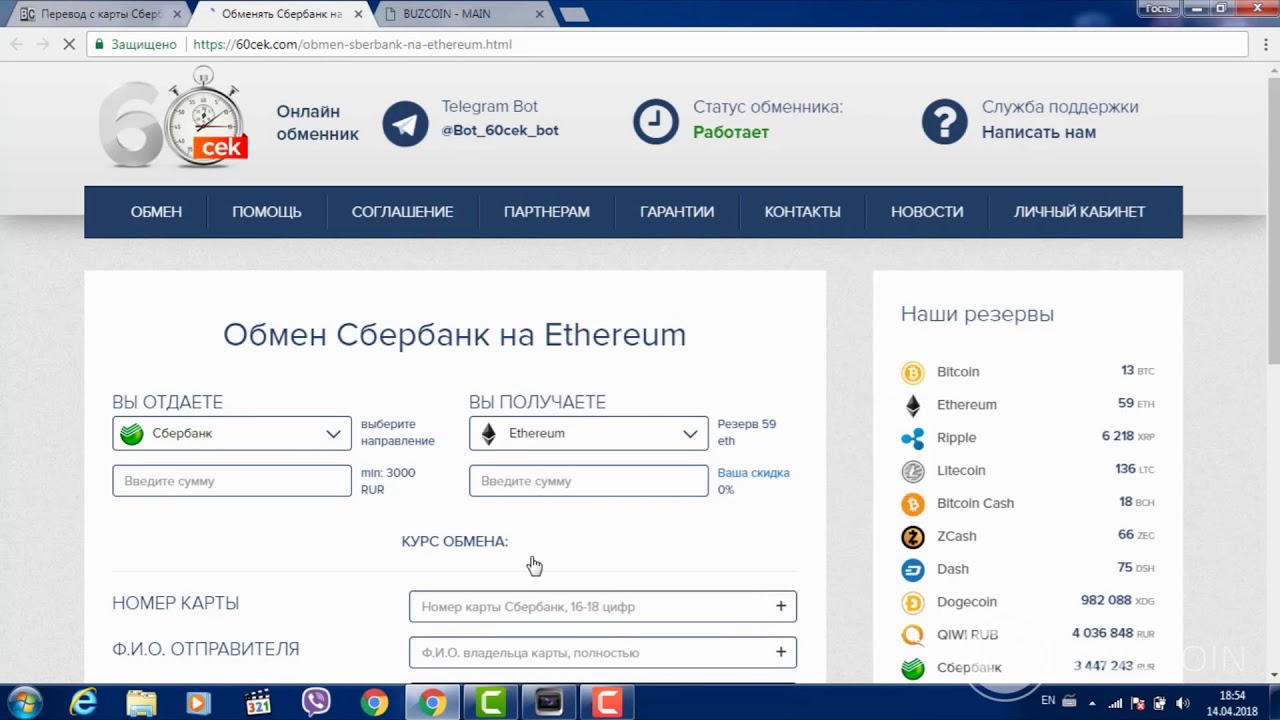Click Ripple name in reserves list
Viewport: 1280px width, 720px height.
click(956, 438)
